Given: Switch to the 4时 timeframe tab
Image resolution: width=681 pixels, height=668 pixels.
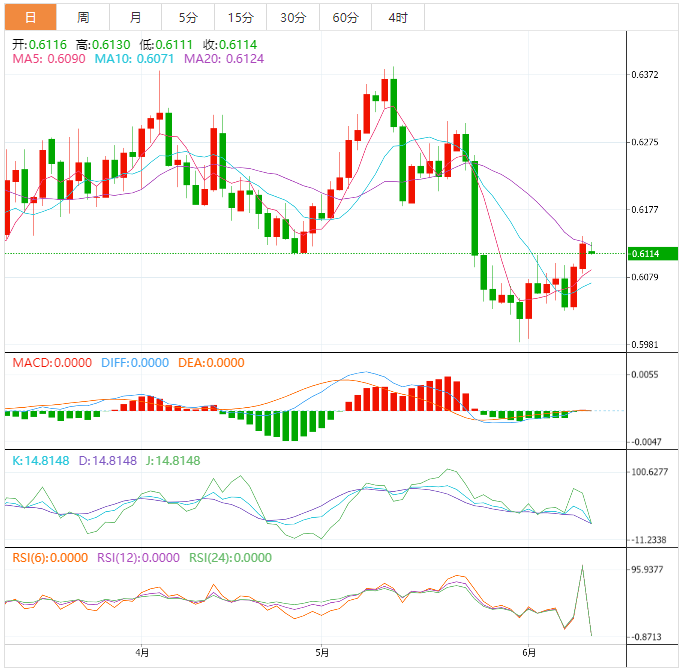Looking at the screenshot, I should [x=397, y=17].
